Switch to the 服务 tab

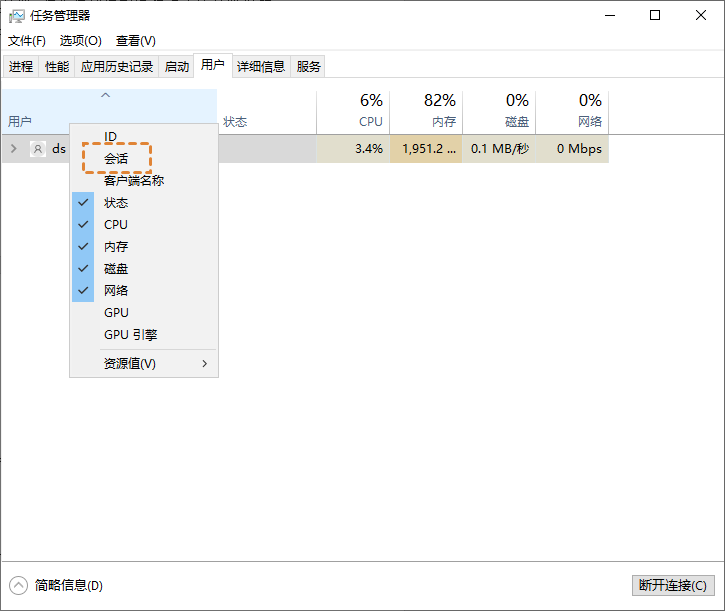coord(308,67)
